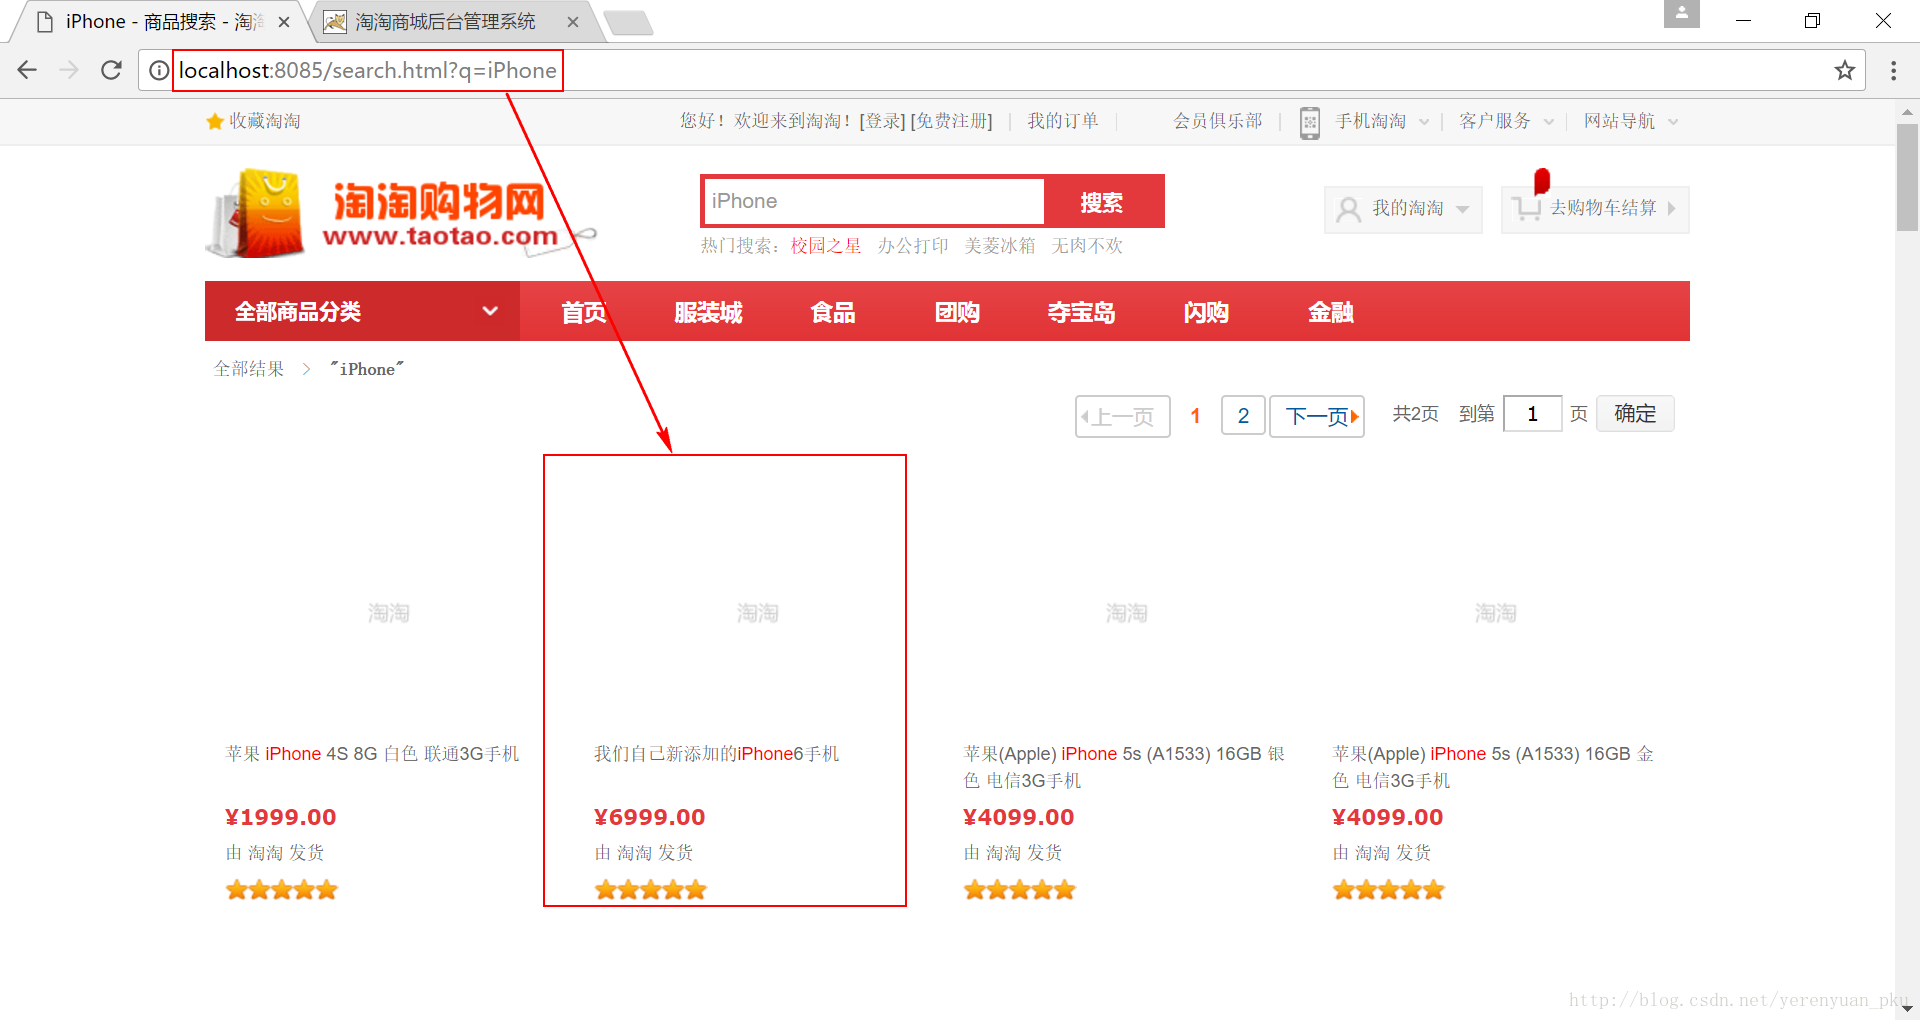Click 全部结果 breadcrumb
Screen dimensions: 1920x1020
click(x=249, y=369)
